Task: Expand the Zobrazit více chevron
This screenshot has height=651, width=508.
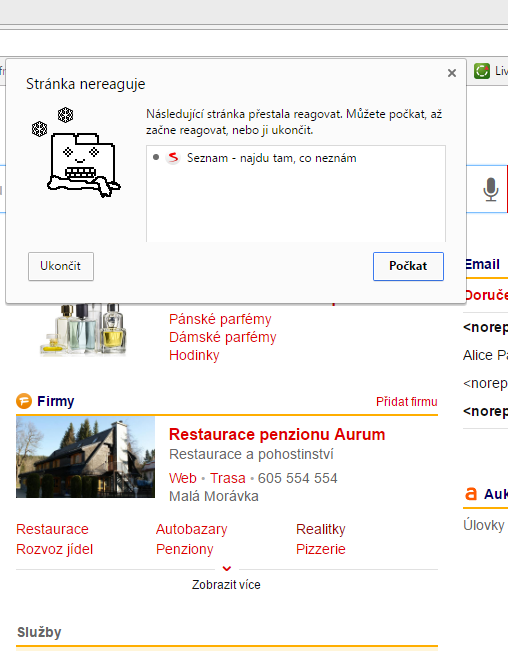Action: pyautogui.click(x=227, y=568)
